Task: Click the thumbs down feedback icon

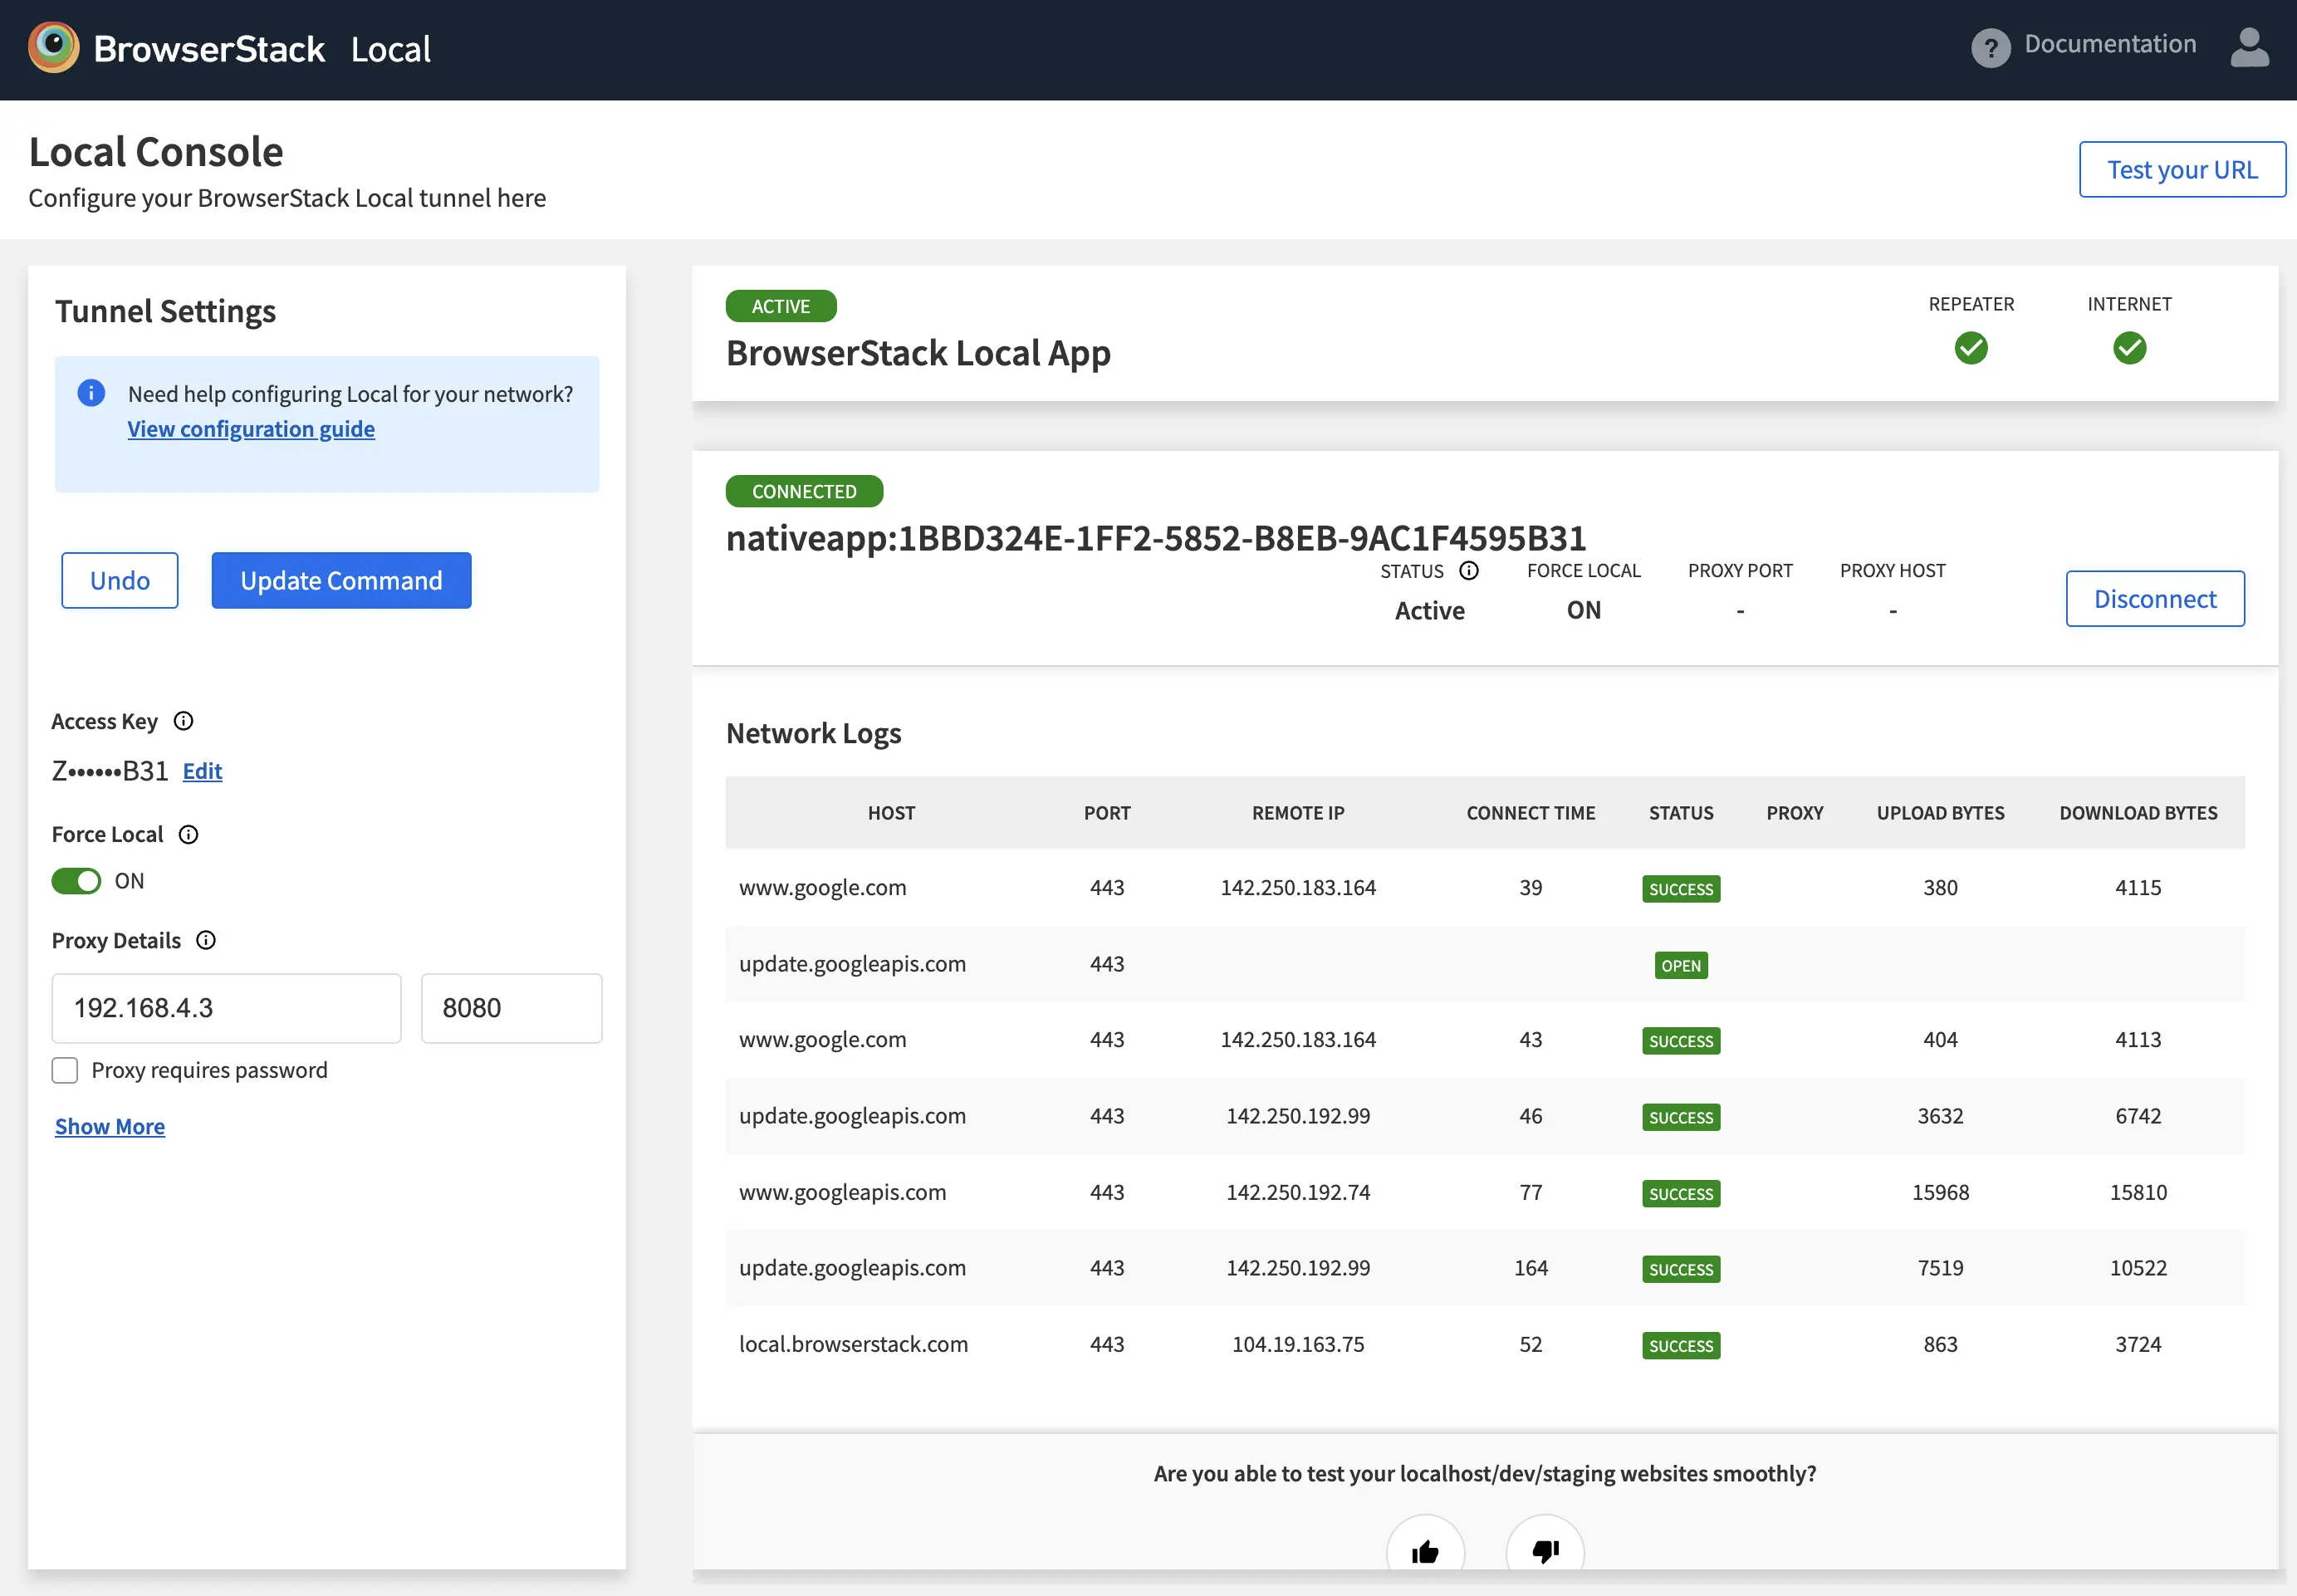Action: pos(1545,1551)
